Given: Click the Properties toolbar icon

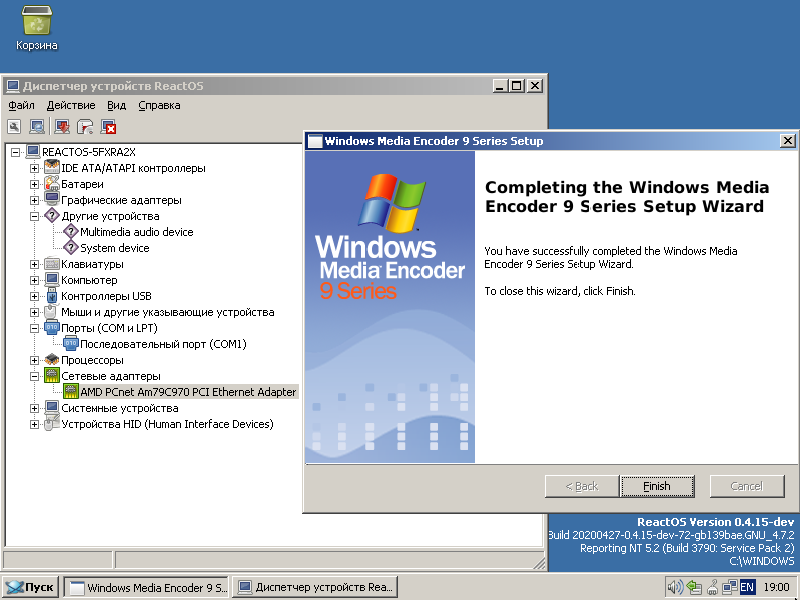Looking at the screenshot, I should [14, 126].
